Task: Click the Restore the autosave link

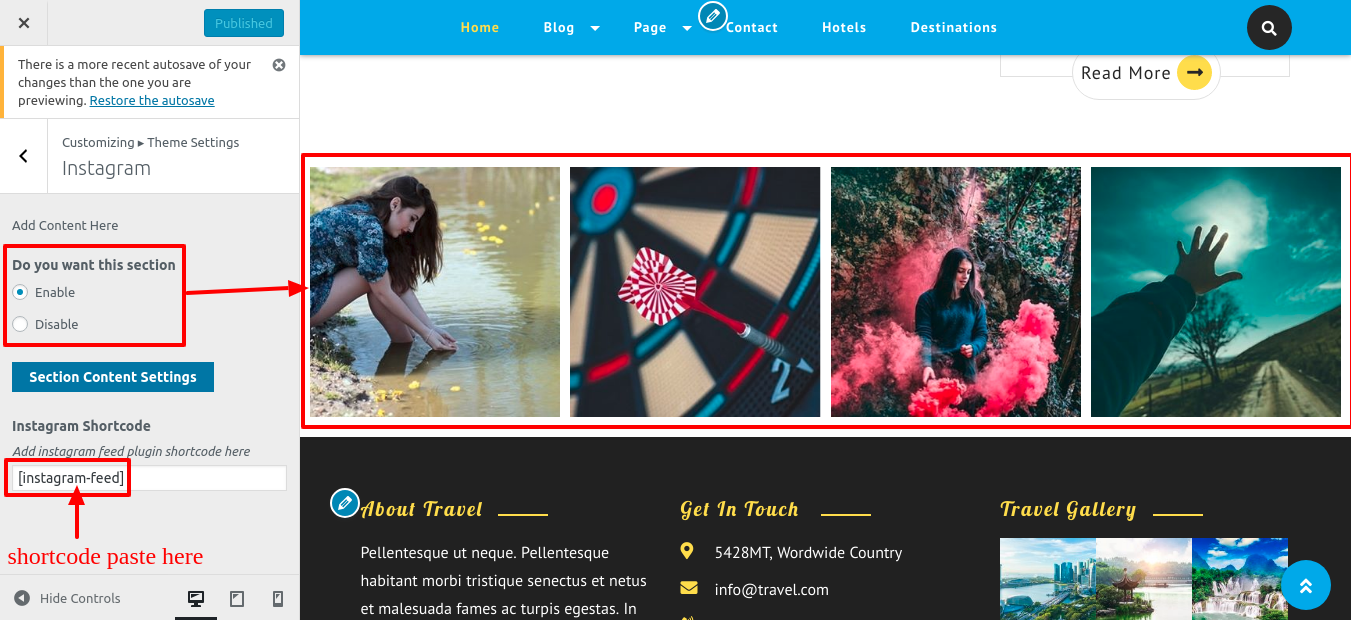Action: pos(152,100)
